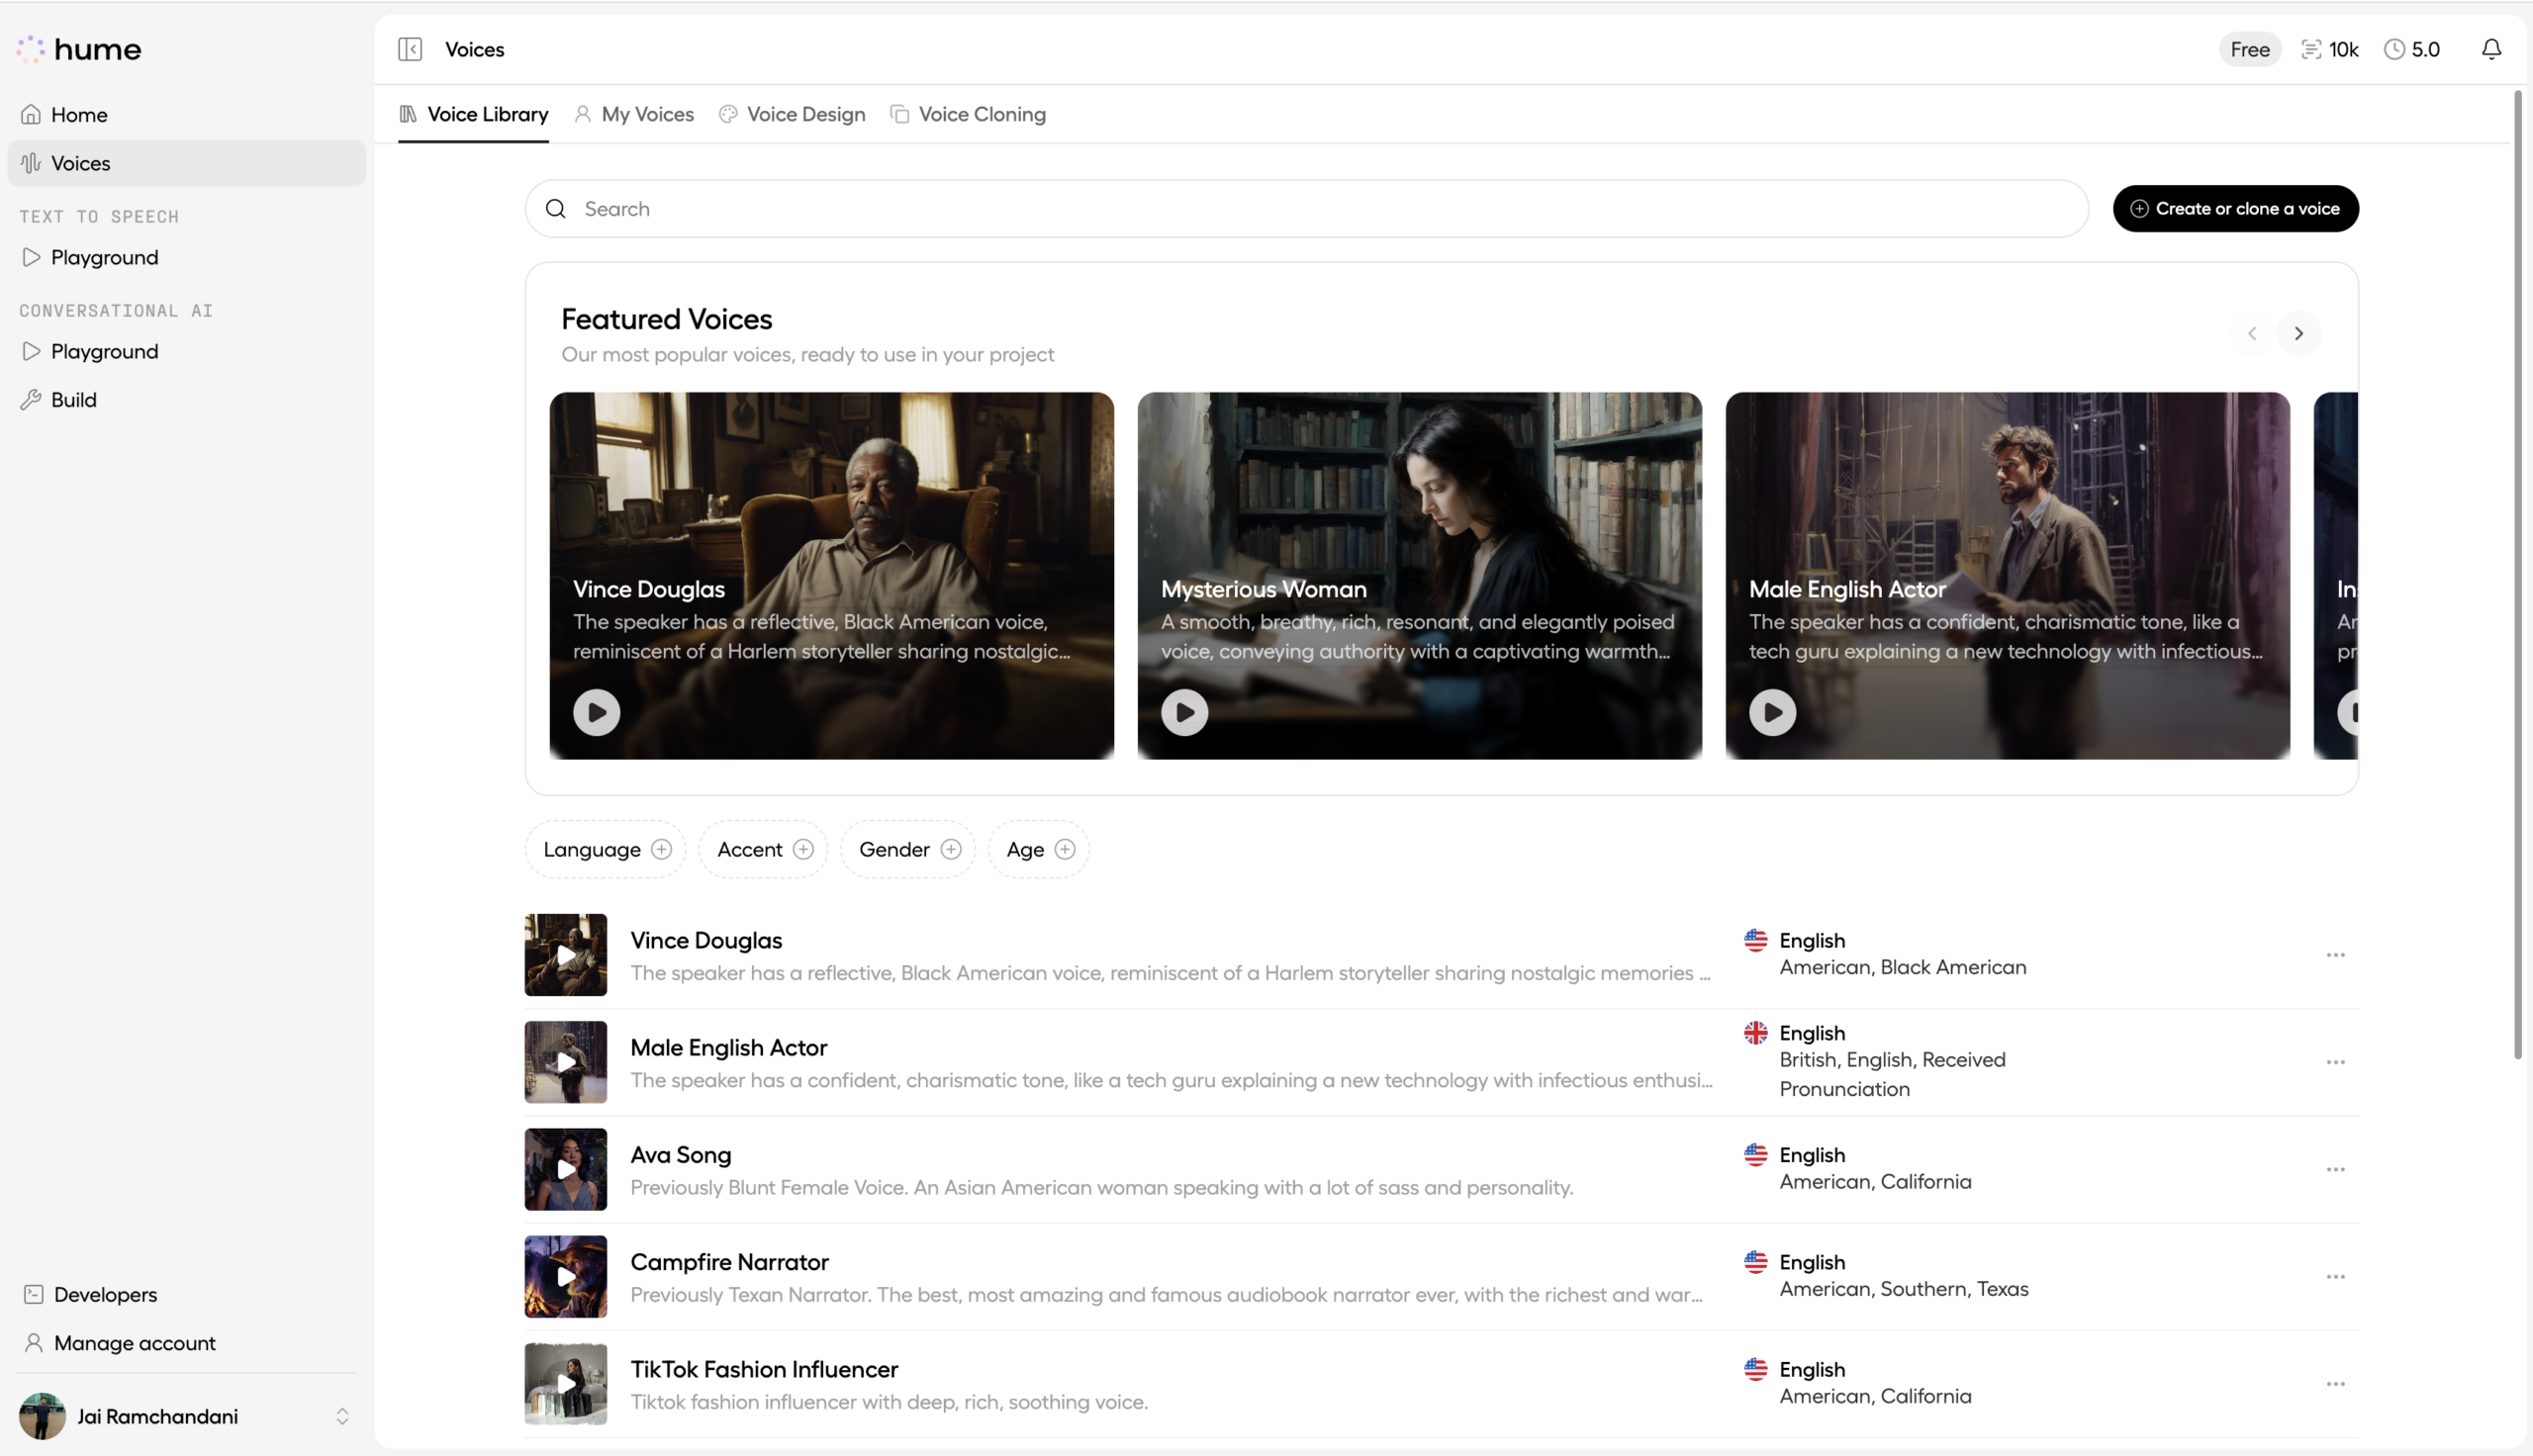Play Male English Actor list thumbnail
2533x1456 pixels.
(x=565, y=1062)
